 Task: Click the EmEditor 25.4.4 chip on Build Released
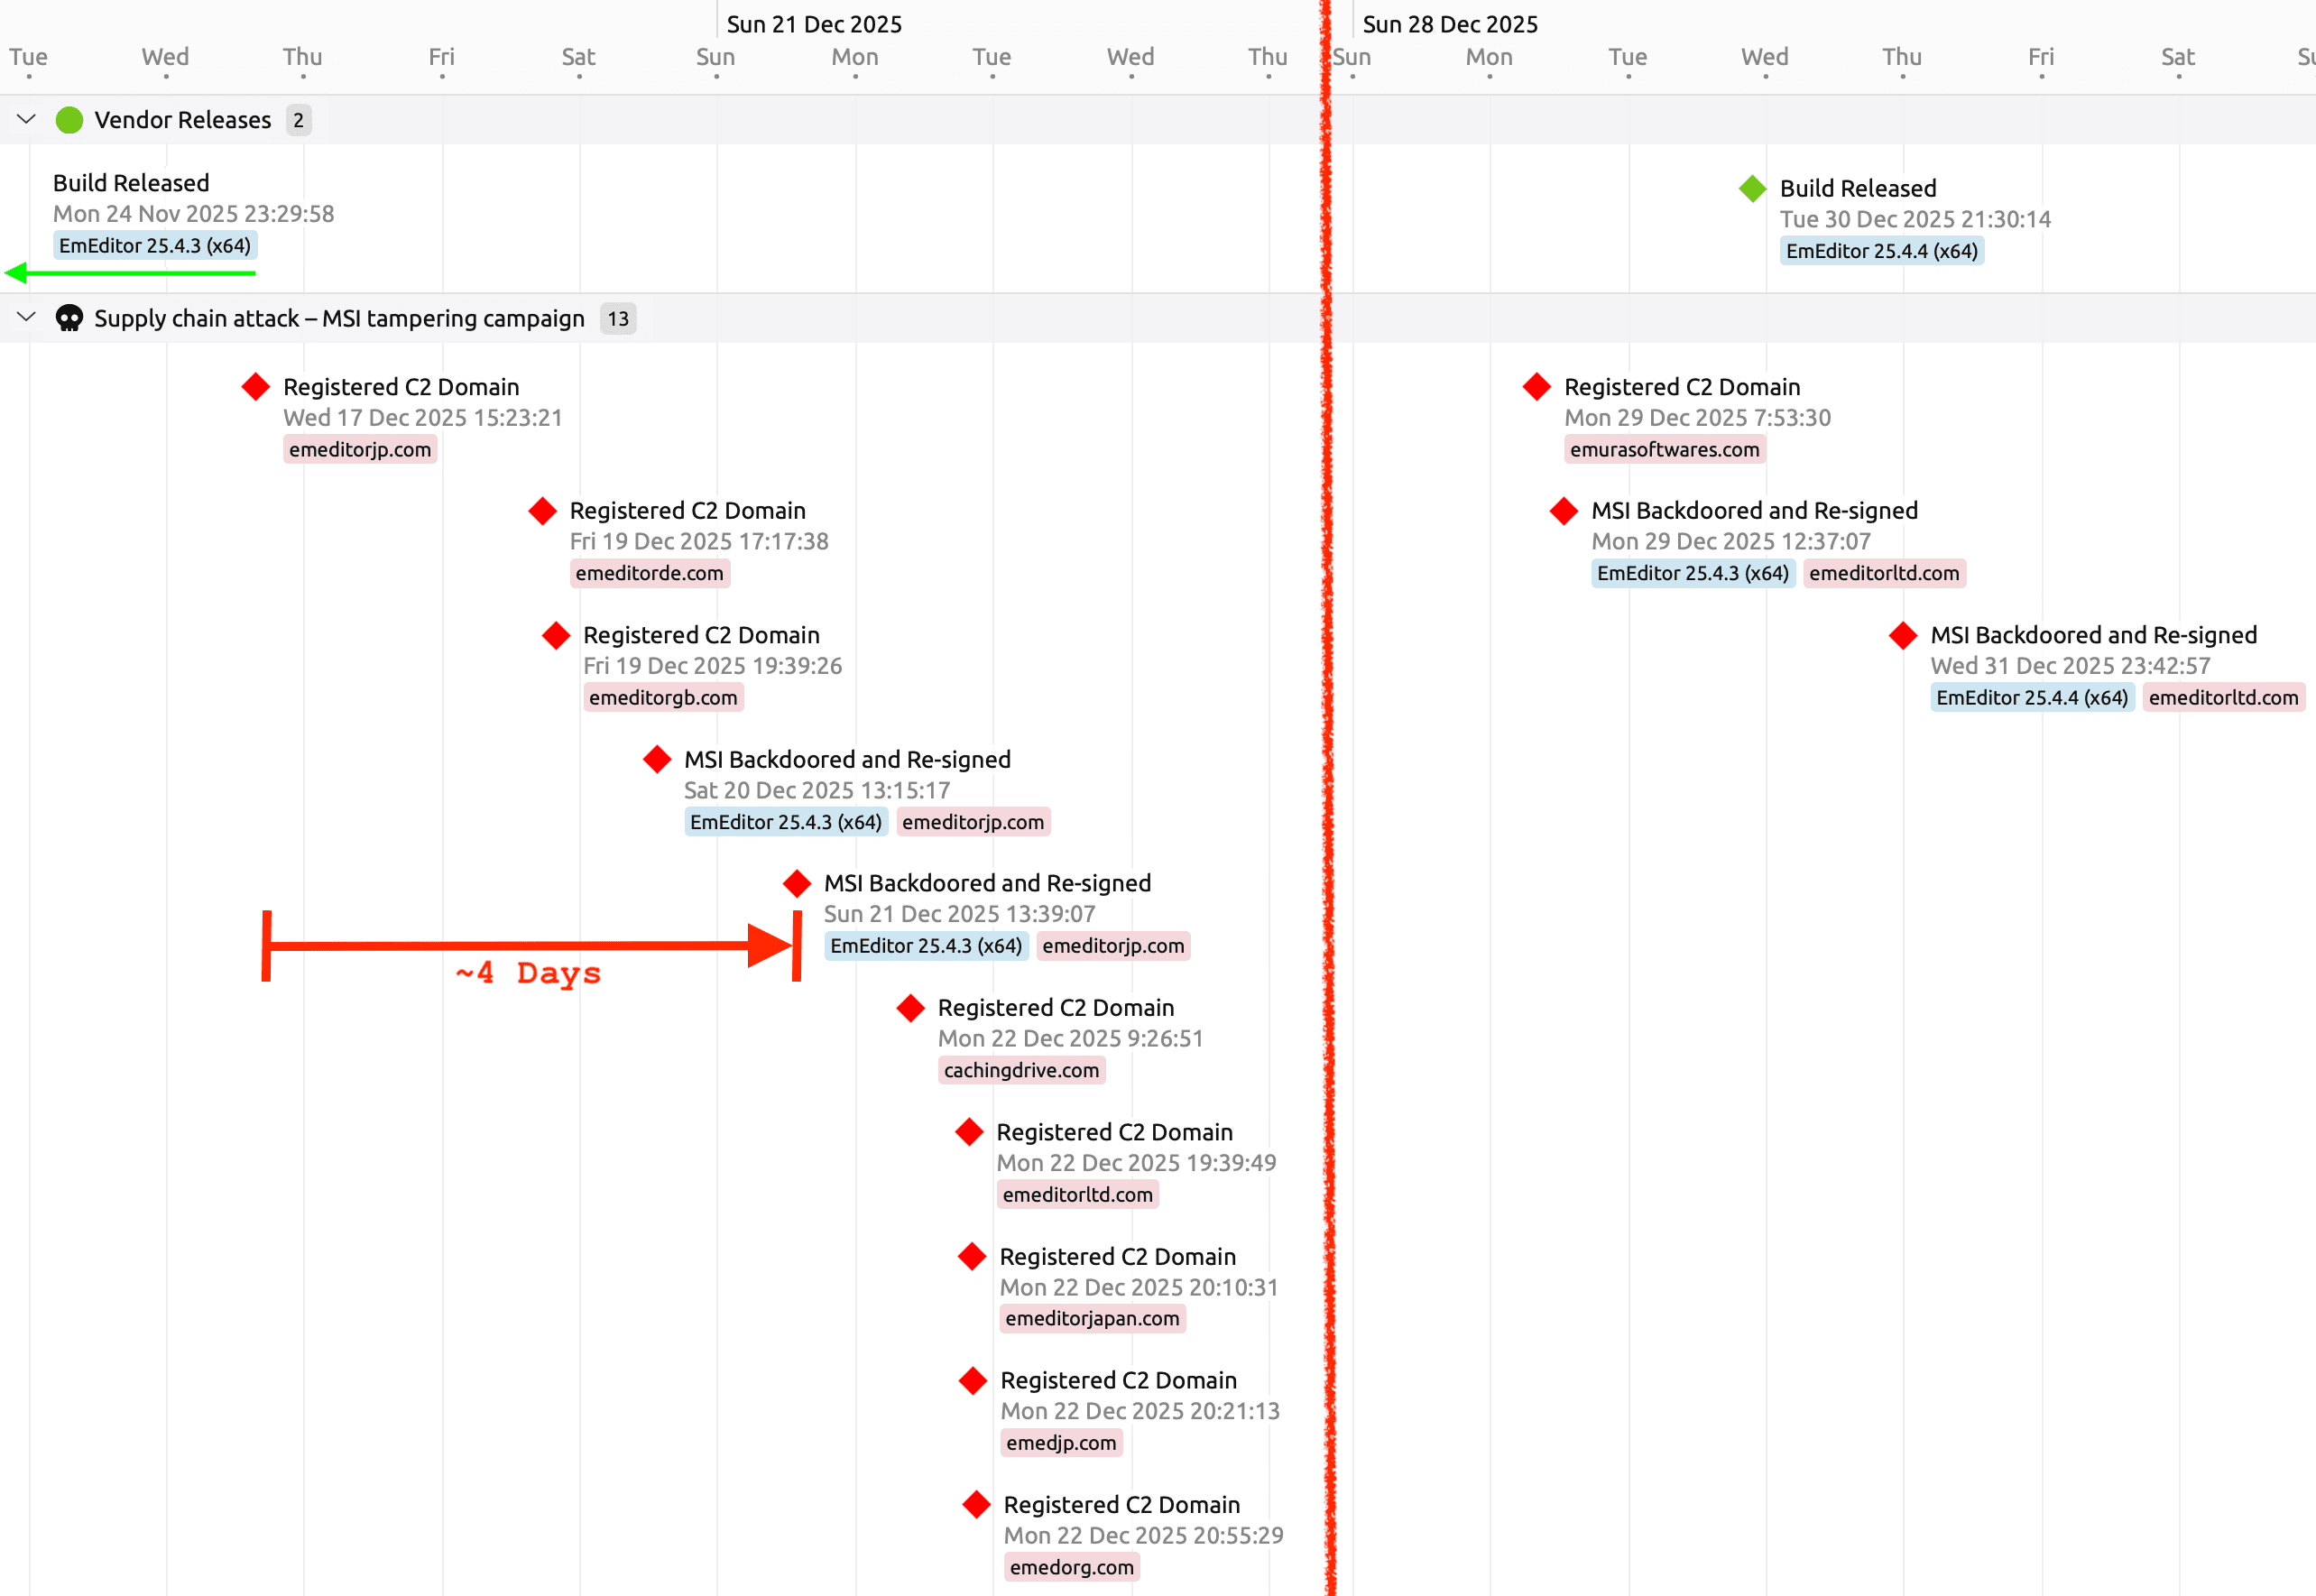coord(1882,251)
